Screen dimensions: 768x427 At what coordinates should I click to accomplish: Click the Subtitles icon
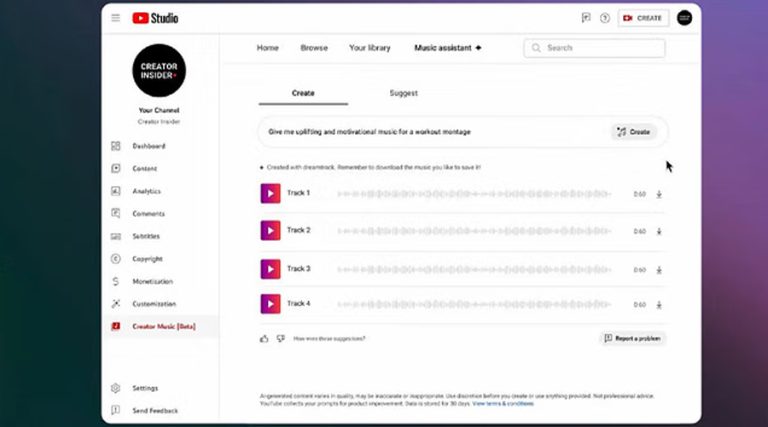(116, 237)
